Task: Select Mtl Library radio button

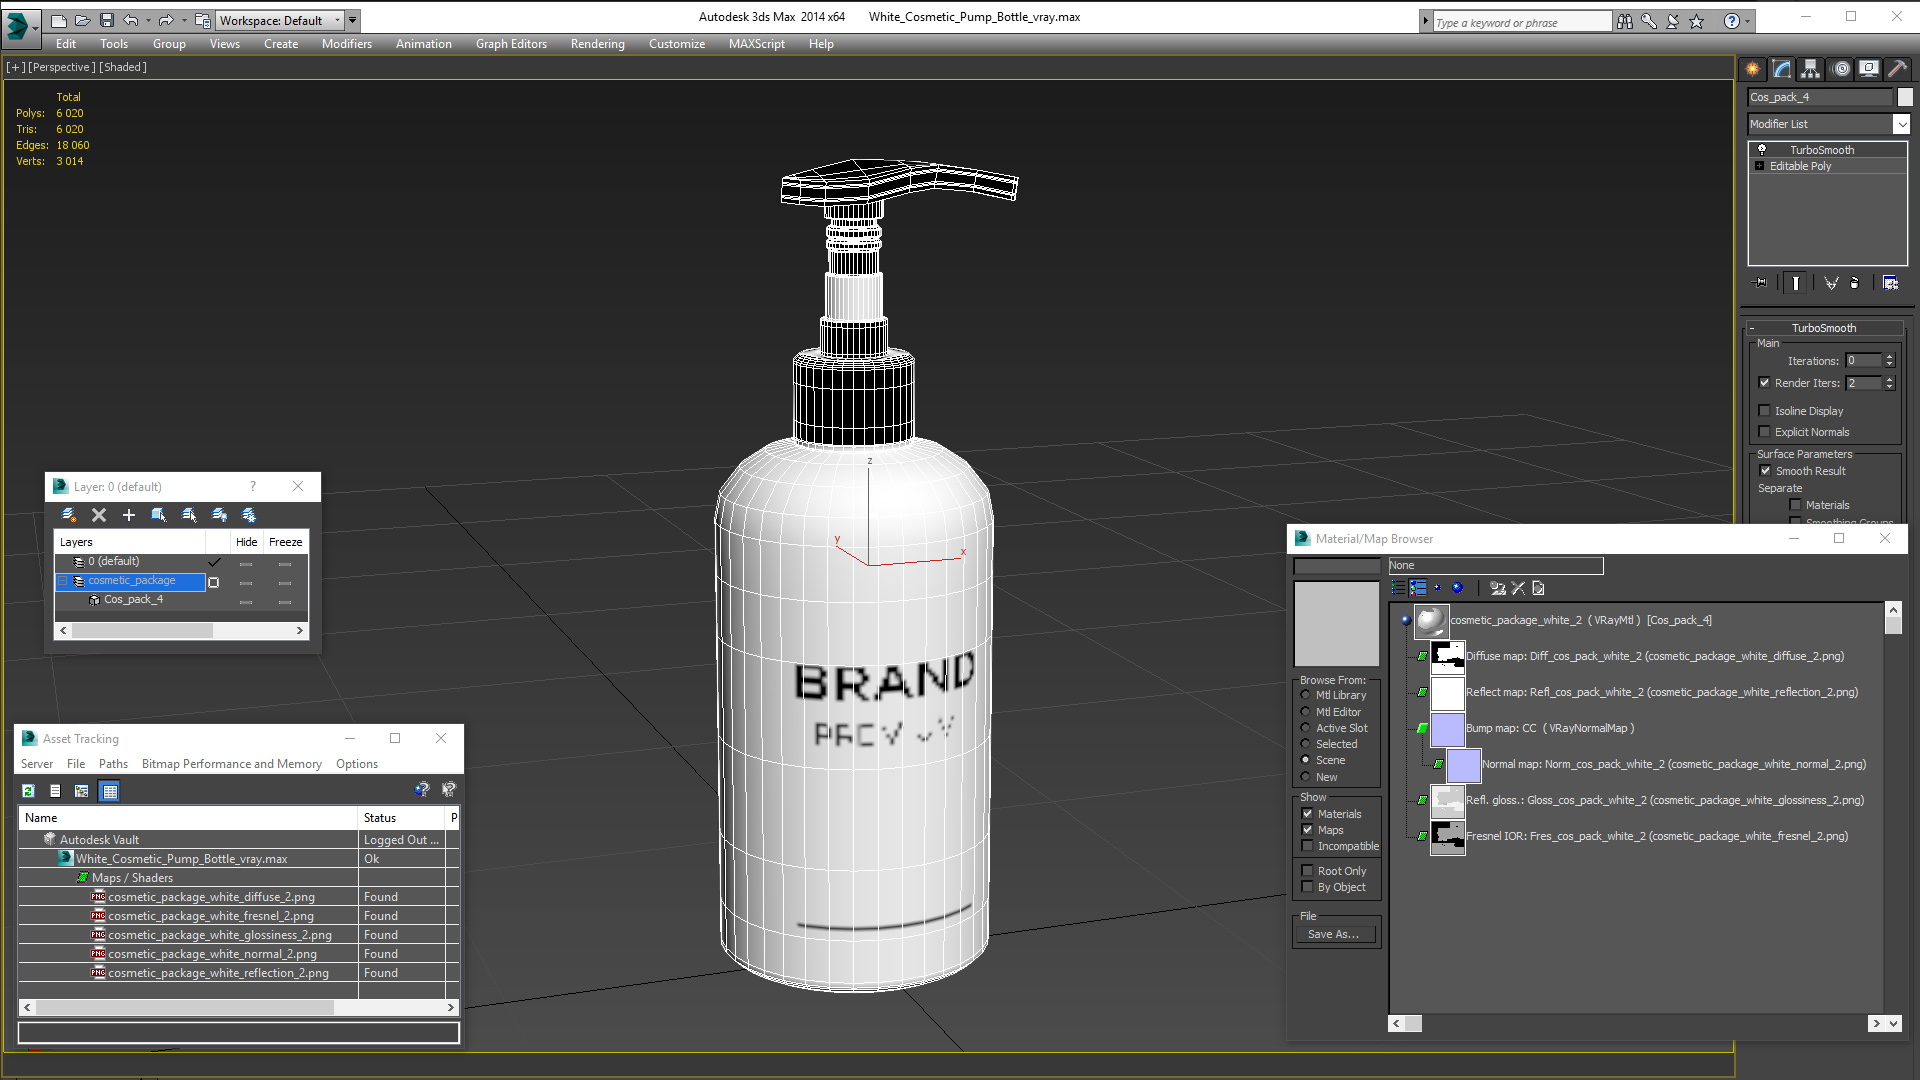Action: click(1305, 694)
